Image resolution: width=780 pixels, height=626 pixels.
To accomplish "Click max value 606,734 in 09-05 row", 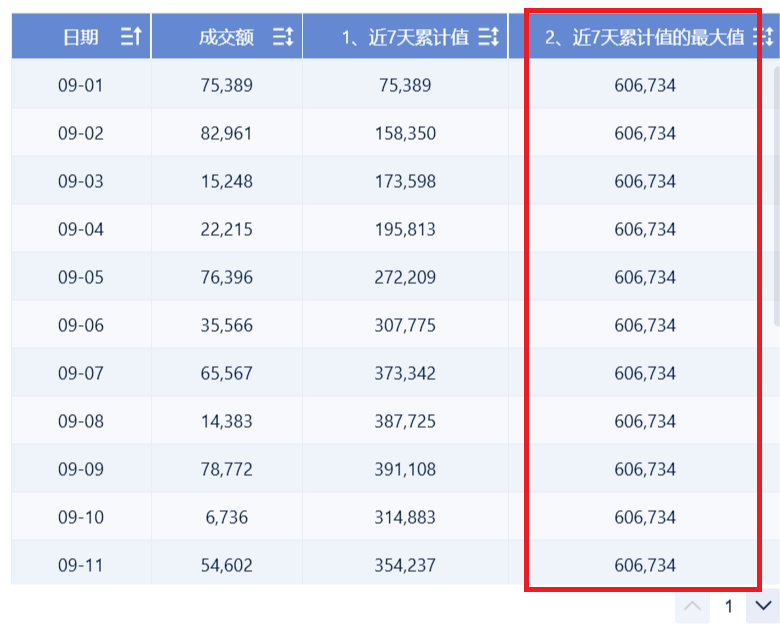I will pos(645,277).
